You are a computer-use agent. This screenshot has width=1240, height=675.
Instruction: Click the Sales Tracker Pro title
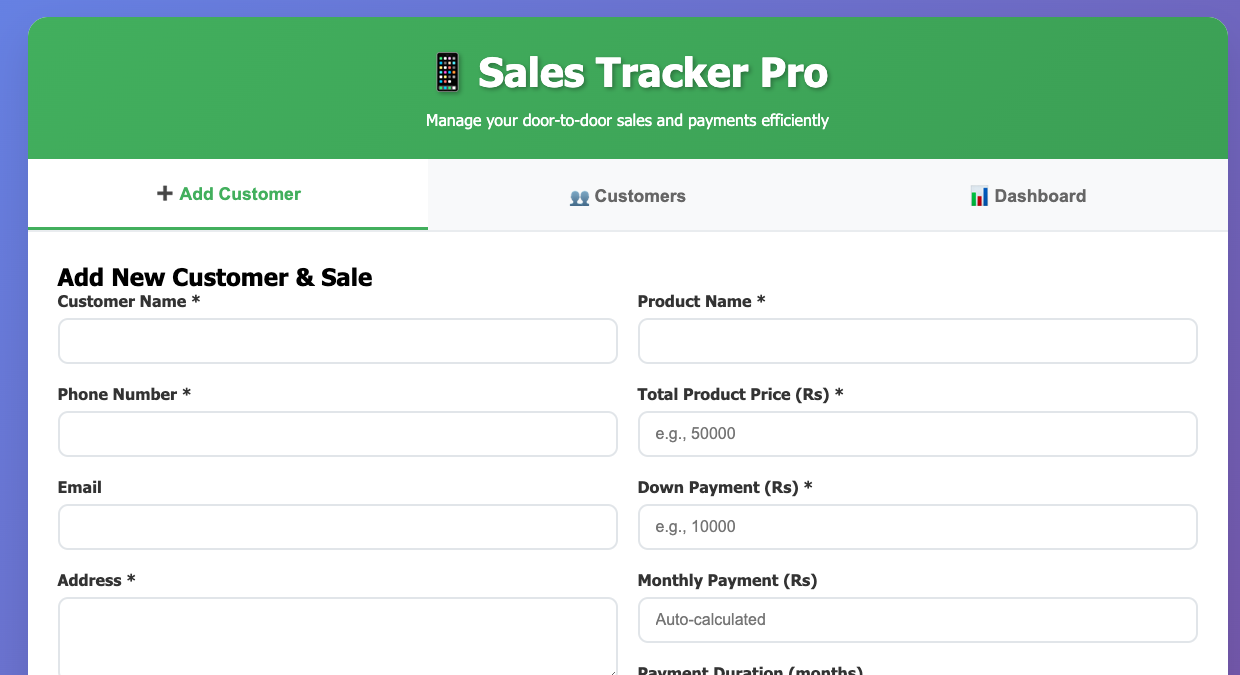(x=652, y=73)
